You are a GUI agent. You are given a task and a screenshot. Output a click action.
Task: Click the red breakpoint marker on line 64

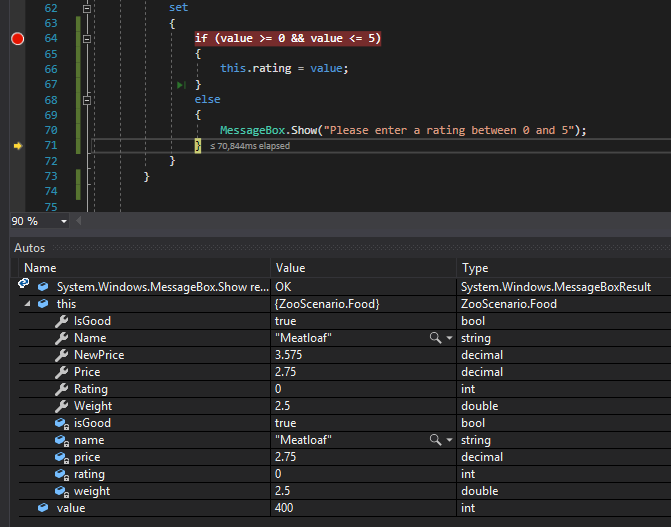[x=17, y=39]
